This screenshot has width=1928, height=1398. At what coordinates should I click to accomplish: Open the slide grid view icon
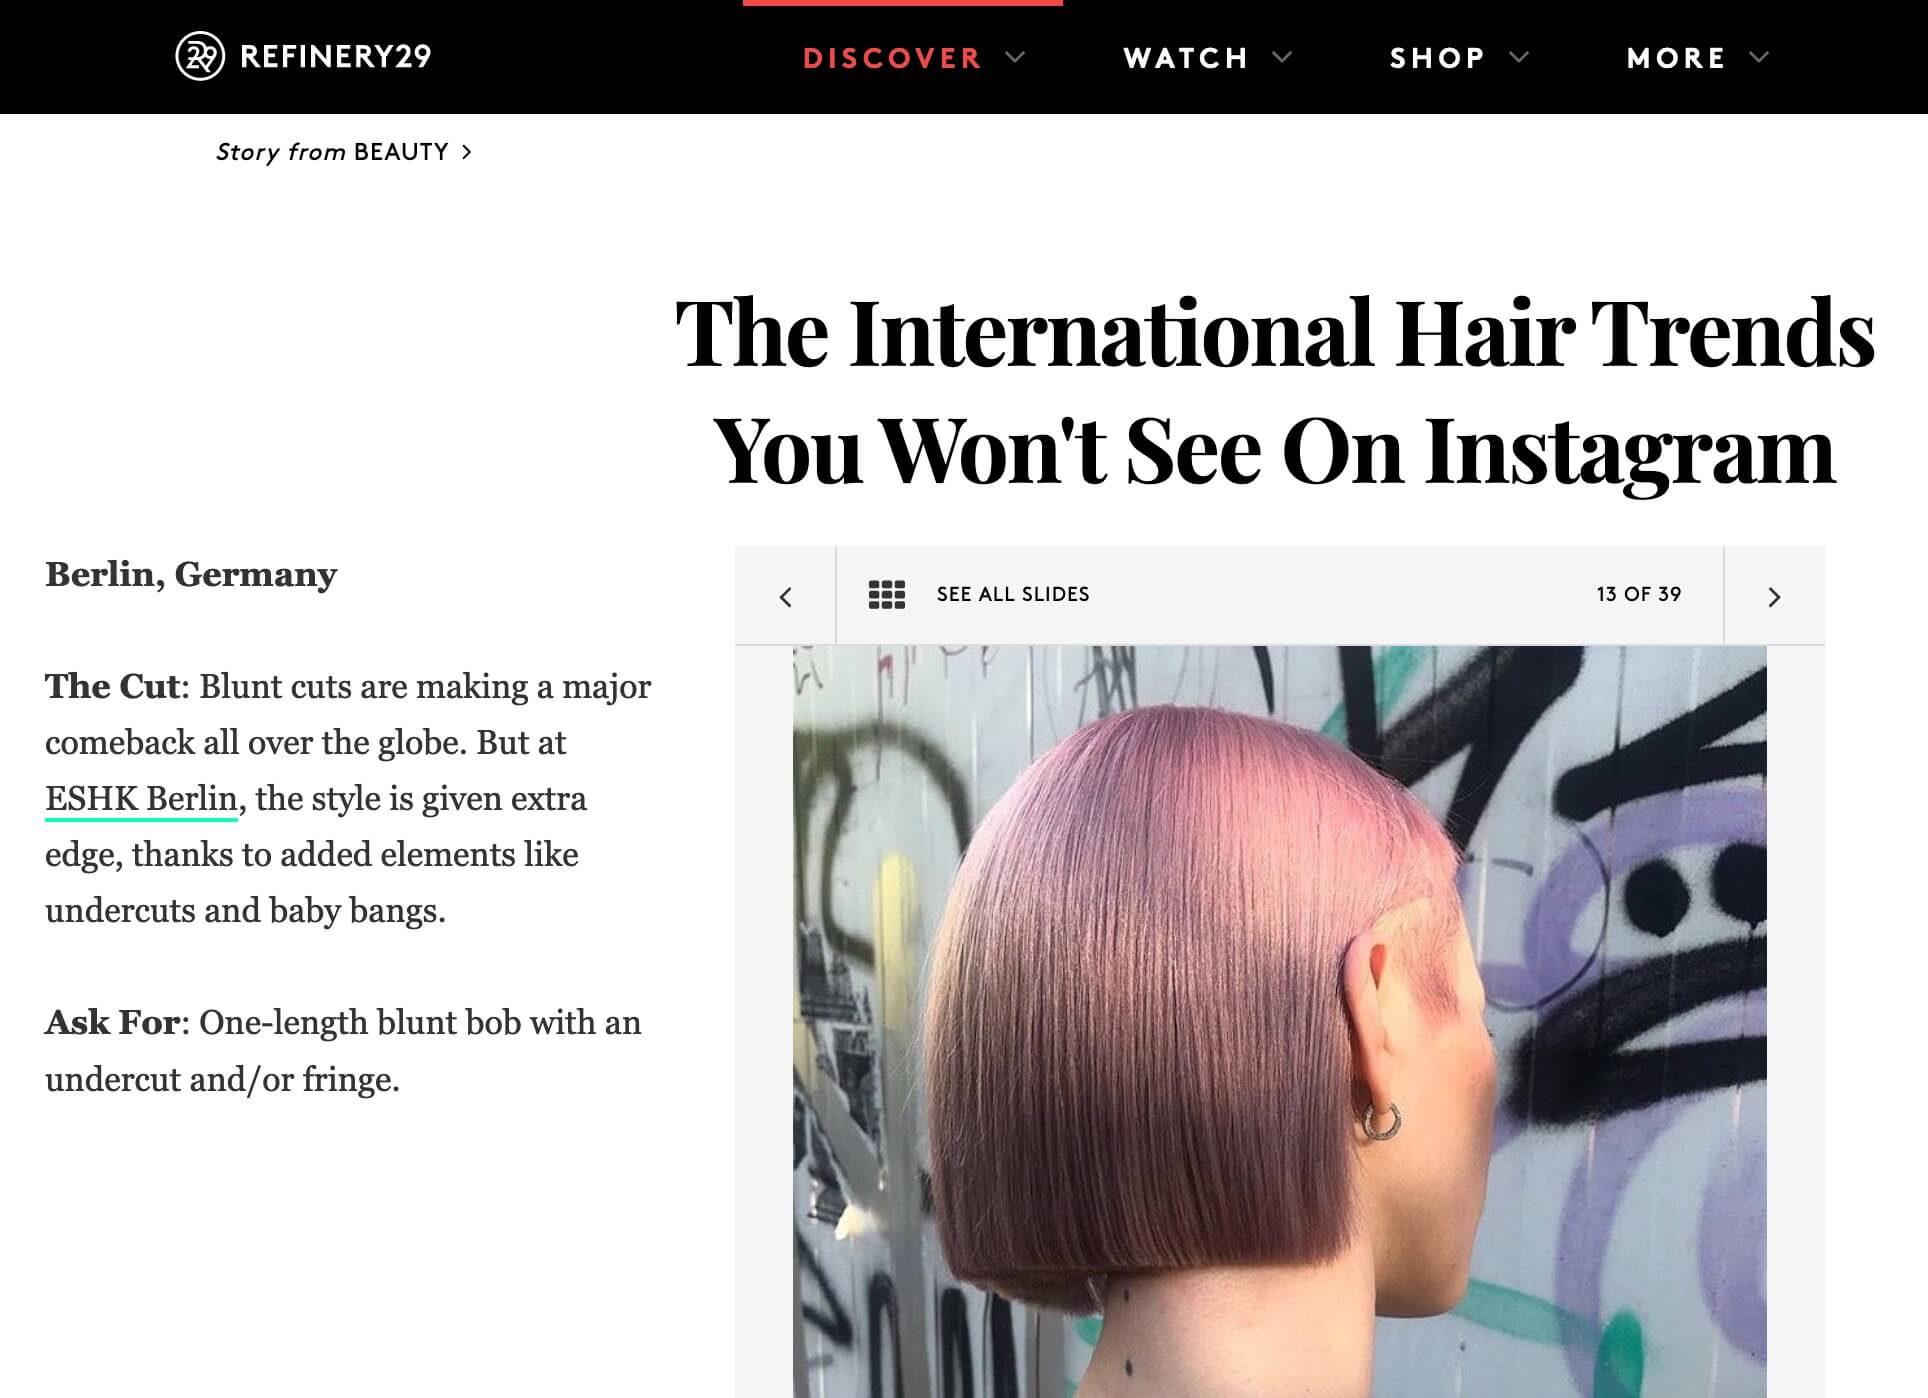[886, 594]
